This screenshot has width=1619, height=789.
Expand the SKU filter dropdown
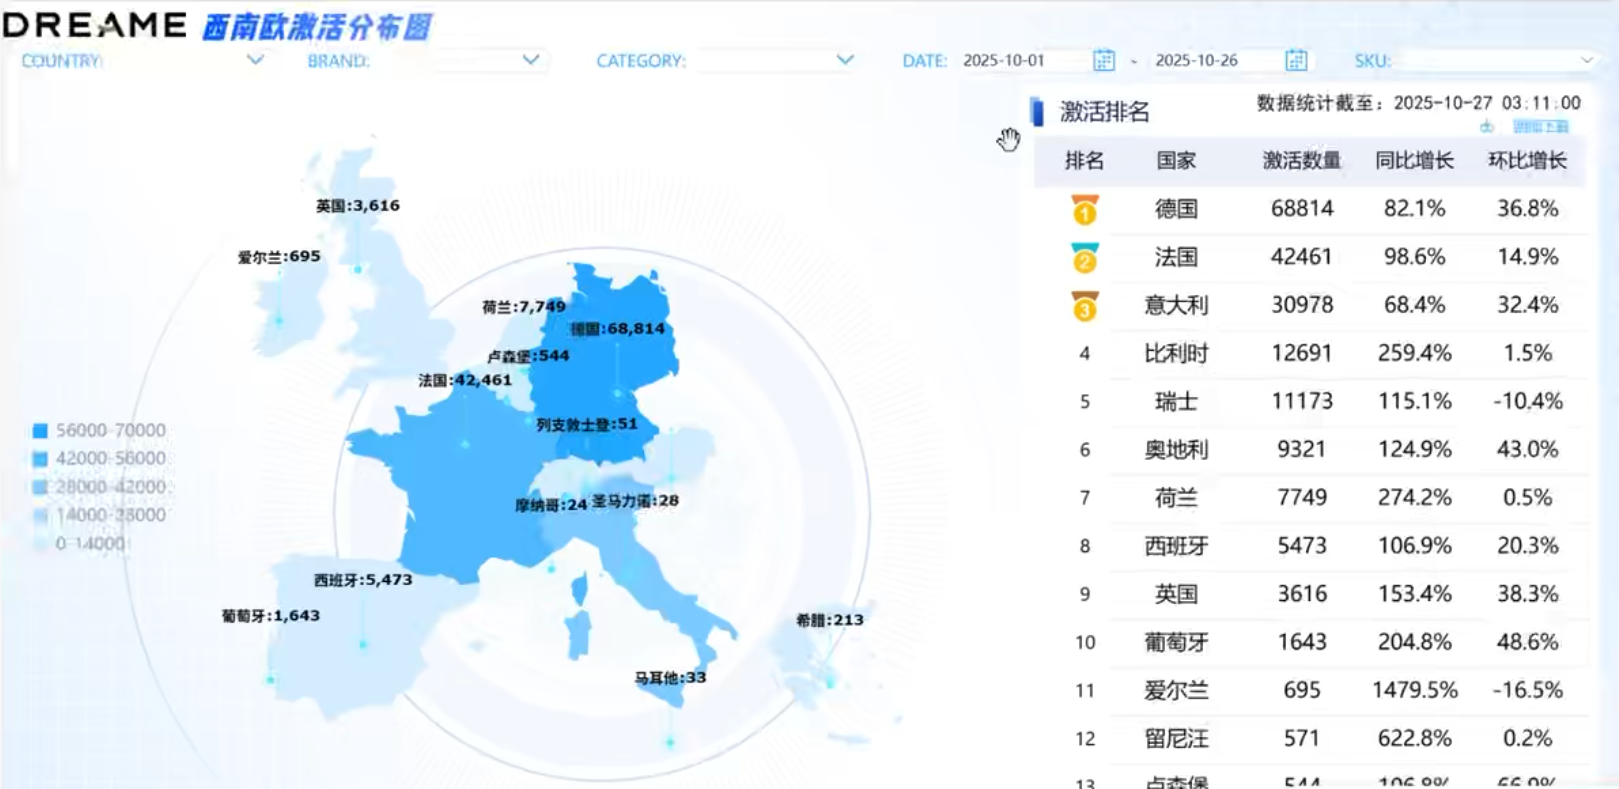[x=1587, y=60]
